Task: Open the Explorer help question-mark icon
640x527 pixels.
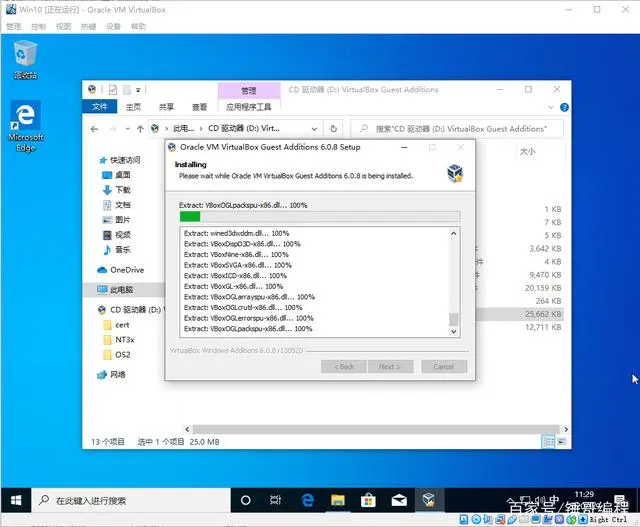Action: click(x=564, y=107)
